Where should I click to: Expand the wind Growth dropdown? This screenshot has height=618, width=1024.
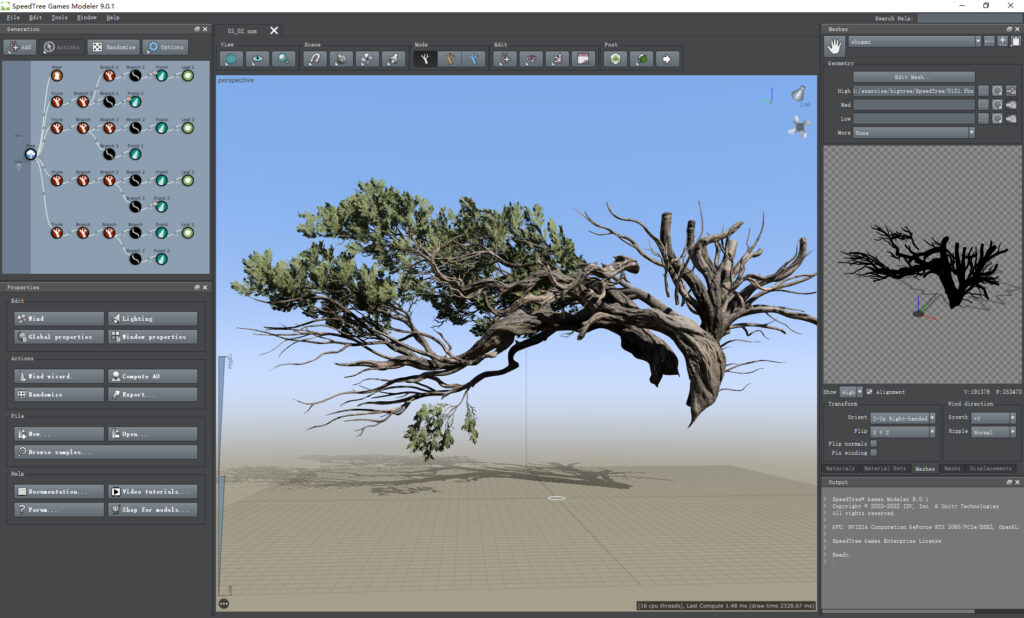(993, 418)
